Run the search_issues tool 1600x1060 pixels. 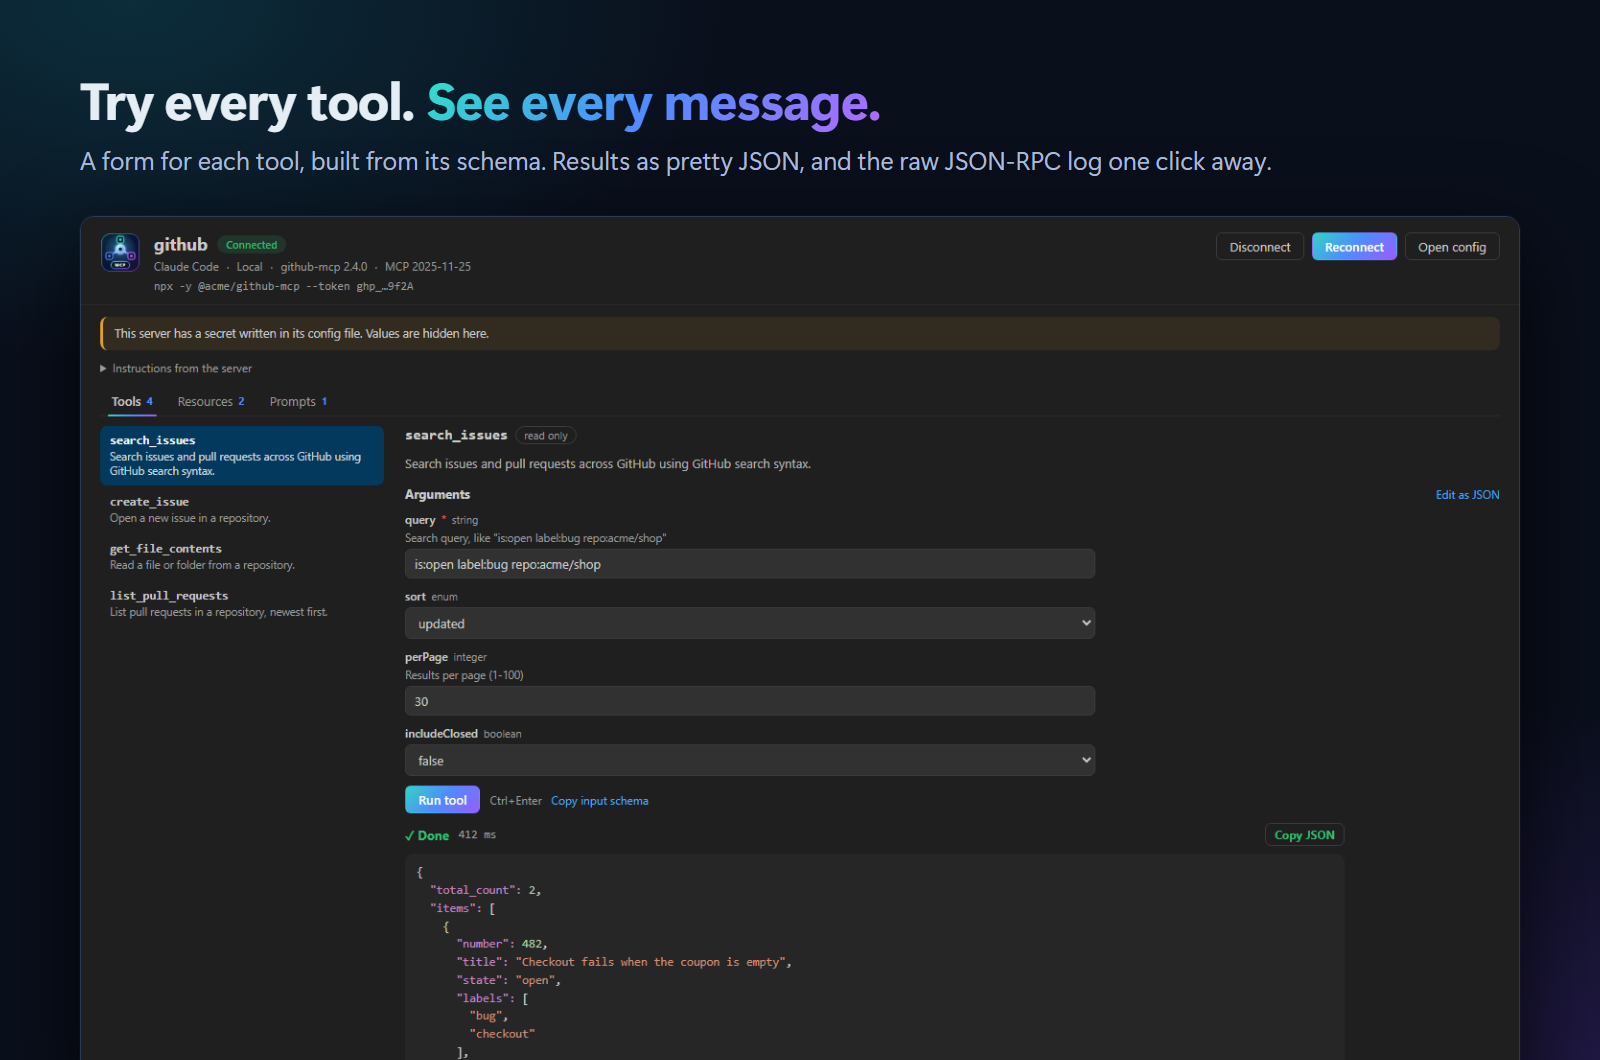click(442, 800)
